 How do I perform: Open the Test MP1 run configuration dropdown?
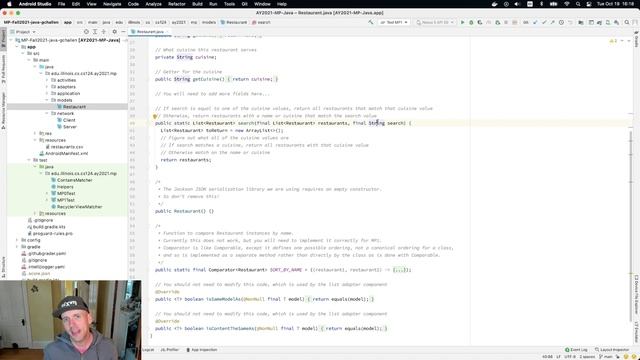[394, 22]
